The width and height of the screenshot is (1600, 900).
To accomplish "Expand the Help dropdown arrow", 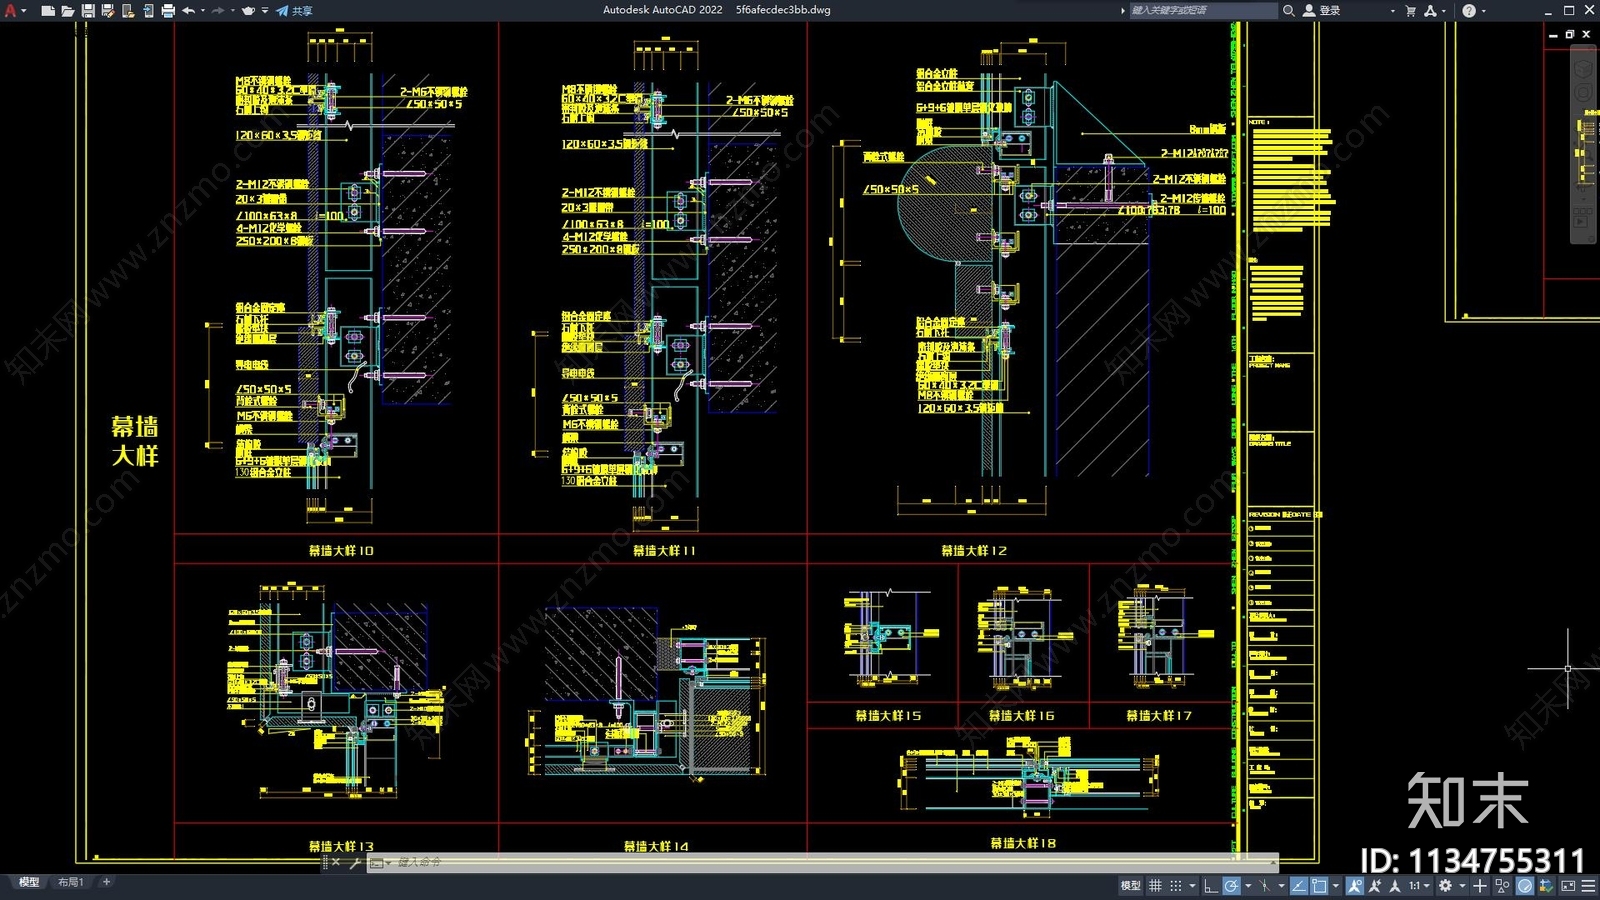I will pyautogui.click(x=1483, y=10).
